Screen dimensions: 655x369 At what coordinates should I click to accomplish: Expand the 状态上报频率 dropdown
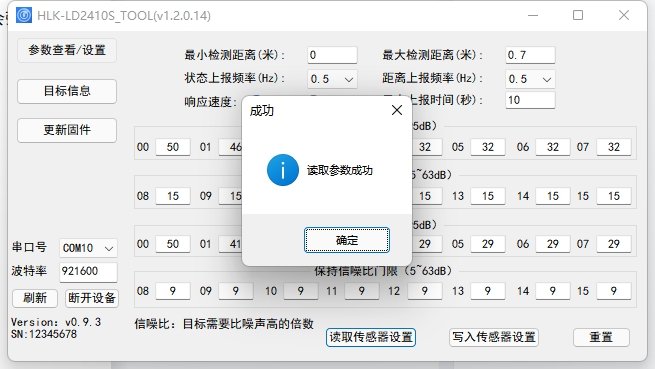tap(333, 79)
